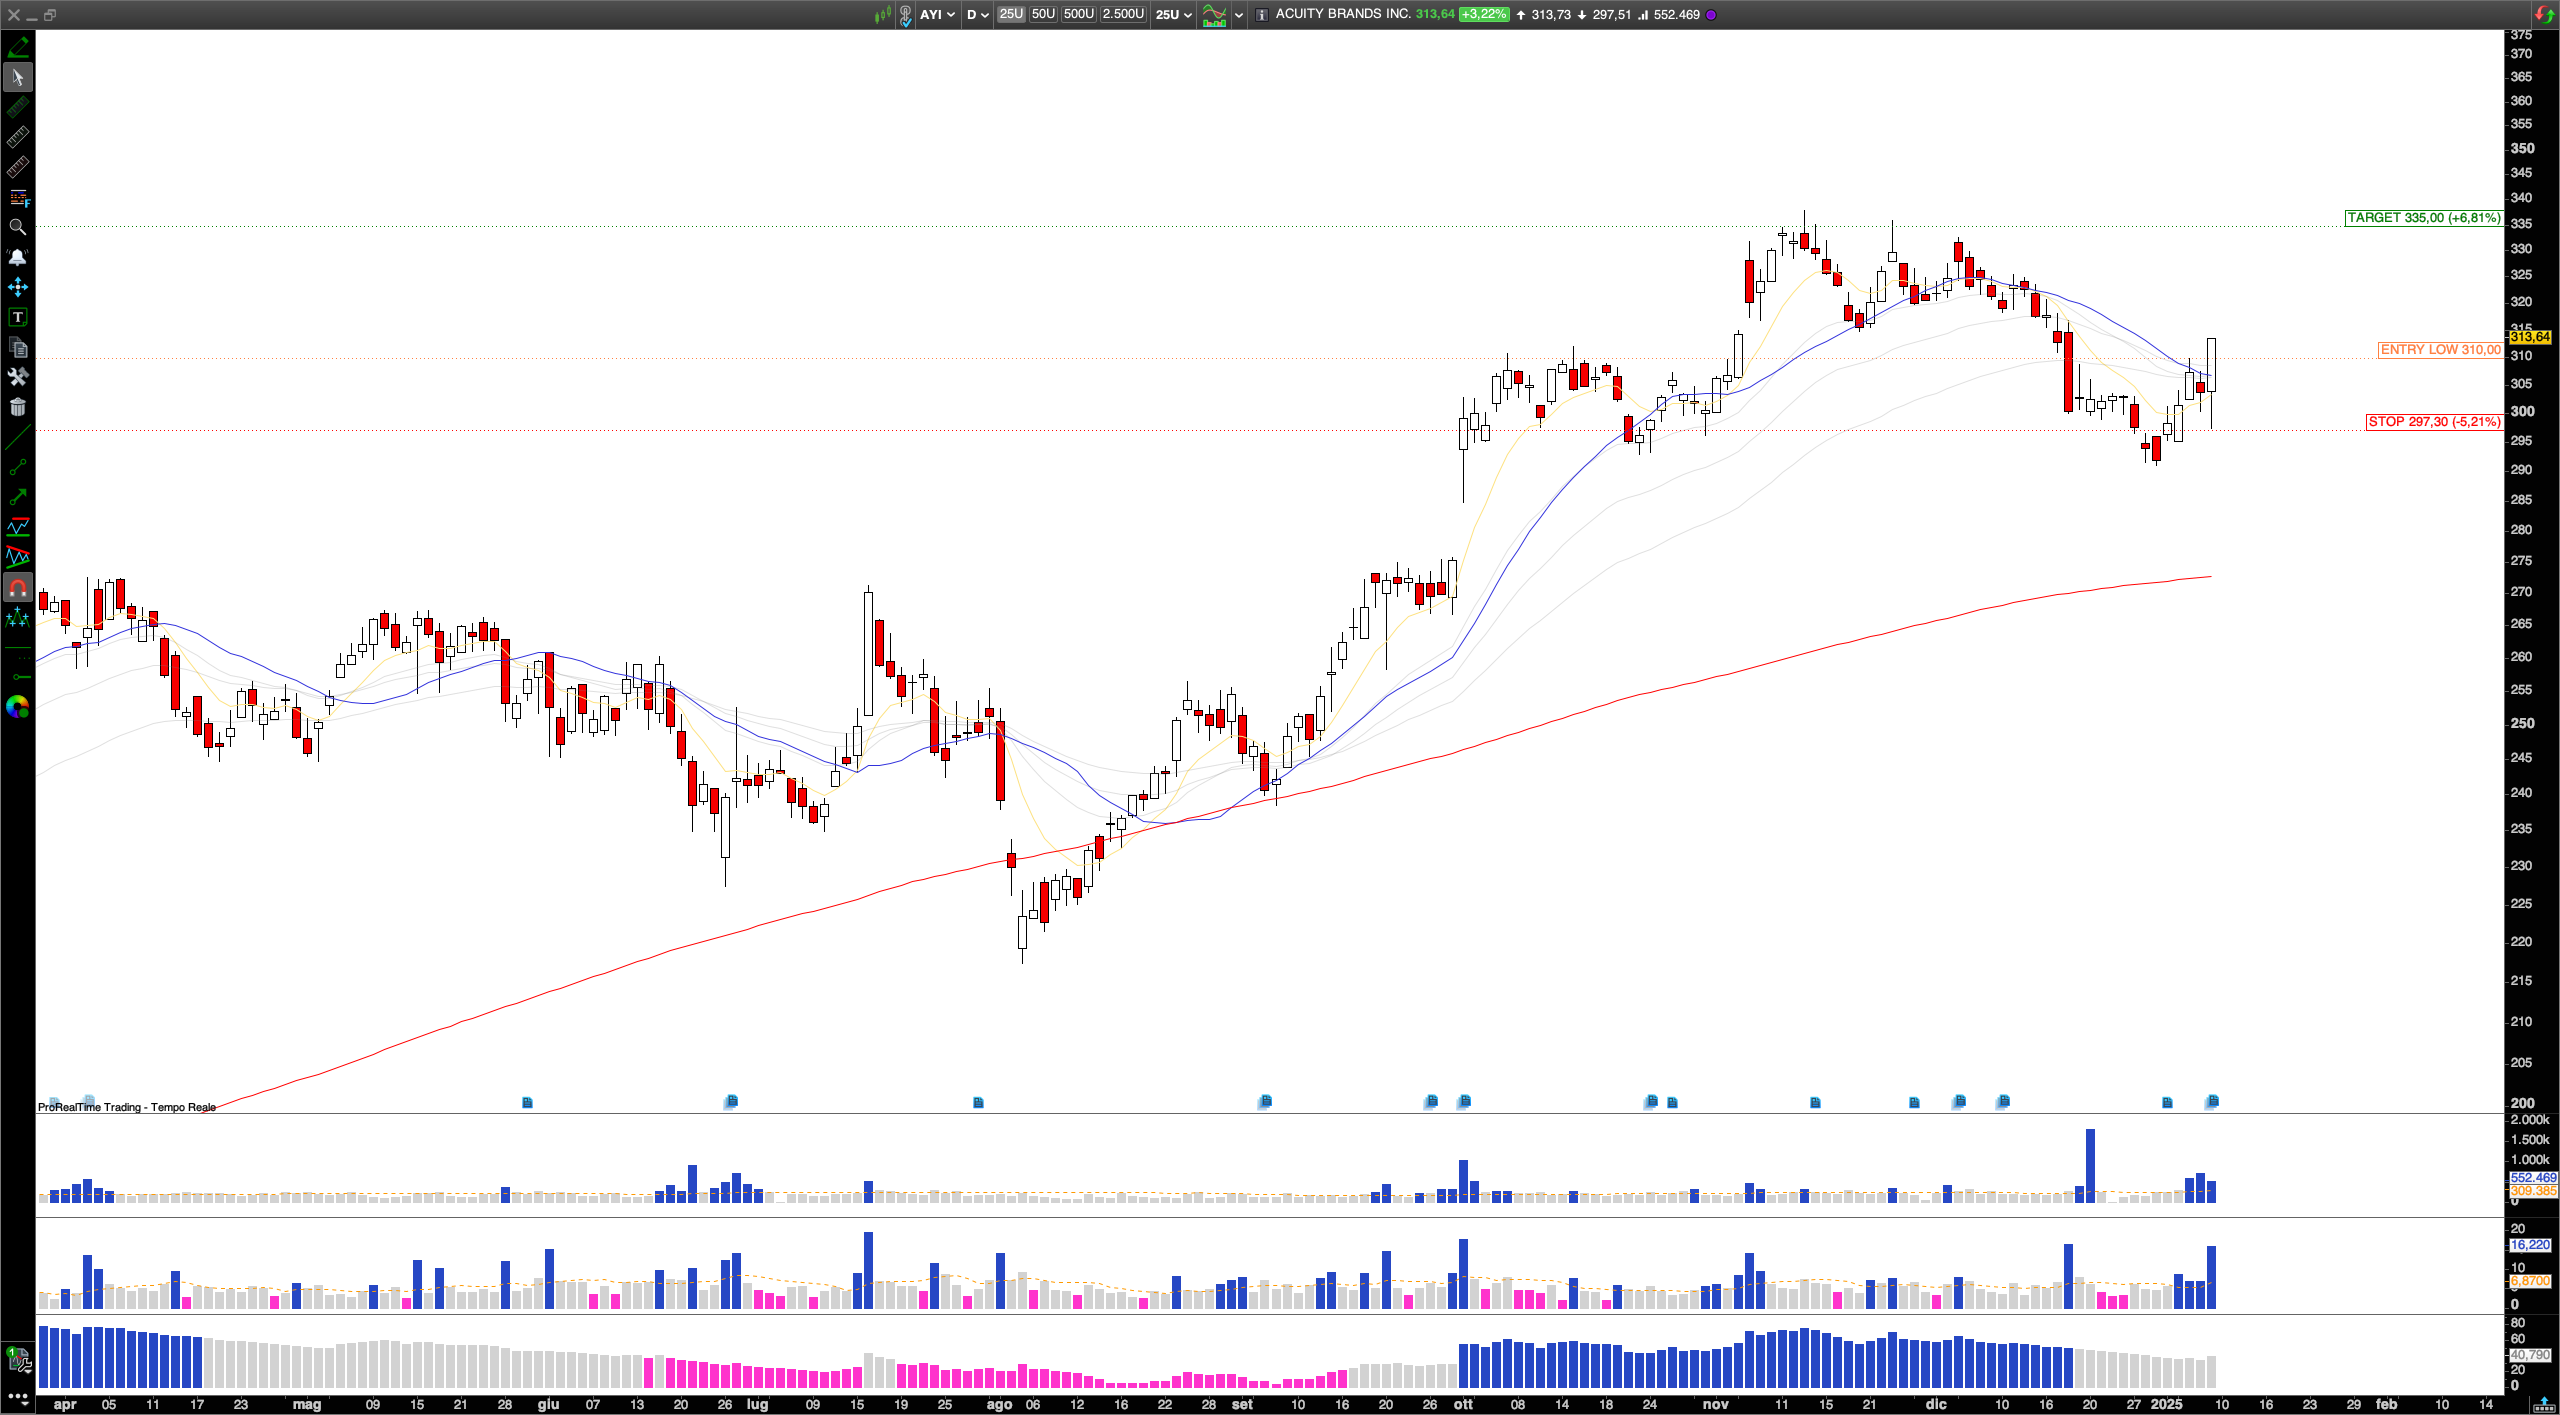Toggle the purple status dot indicator
Image resolution: width=2560 pixels, height=1415 pixels.
1711,15
